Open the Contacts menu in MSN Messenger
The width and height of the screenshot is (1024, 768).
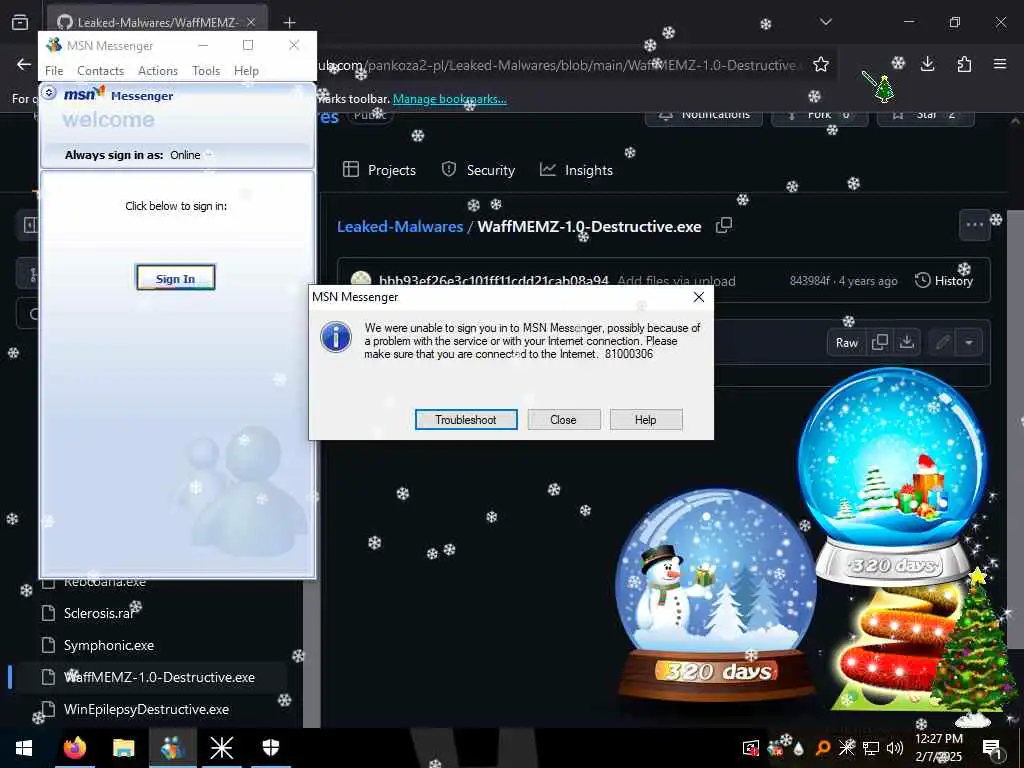coord(101,71)
